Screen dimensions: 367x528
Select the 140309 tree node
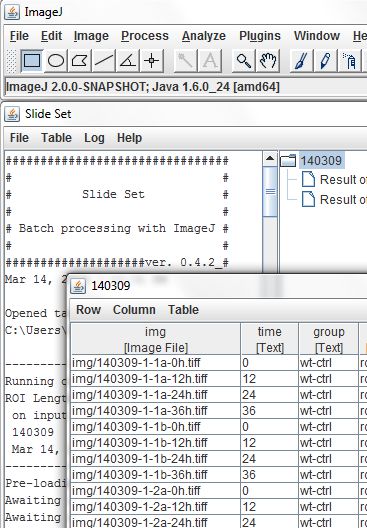(x=321, y=161)
